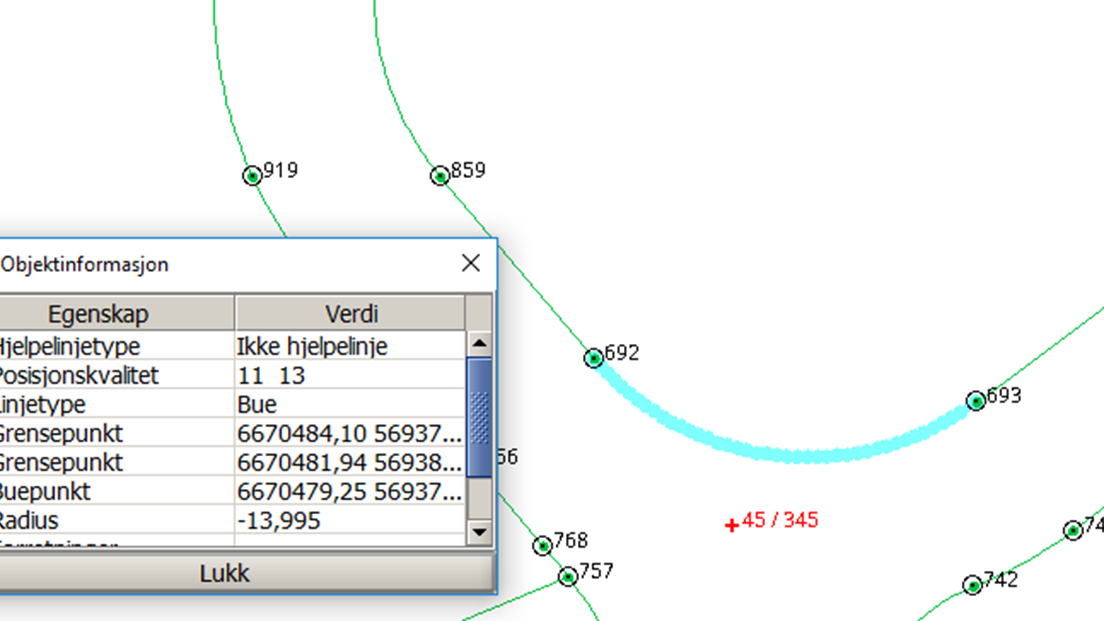Click the Verdi column header

click(351, 314)
